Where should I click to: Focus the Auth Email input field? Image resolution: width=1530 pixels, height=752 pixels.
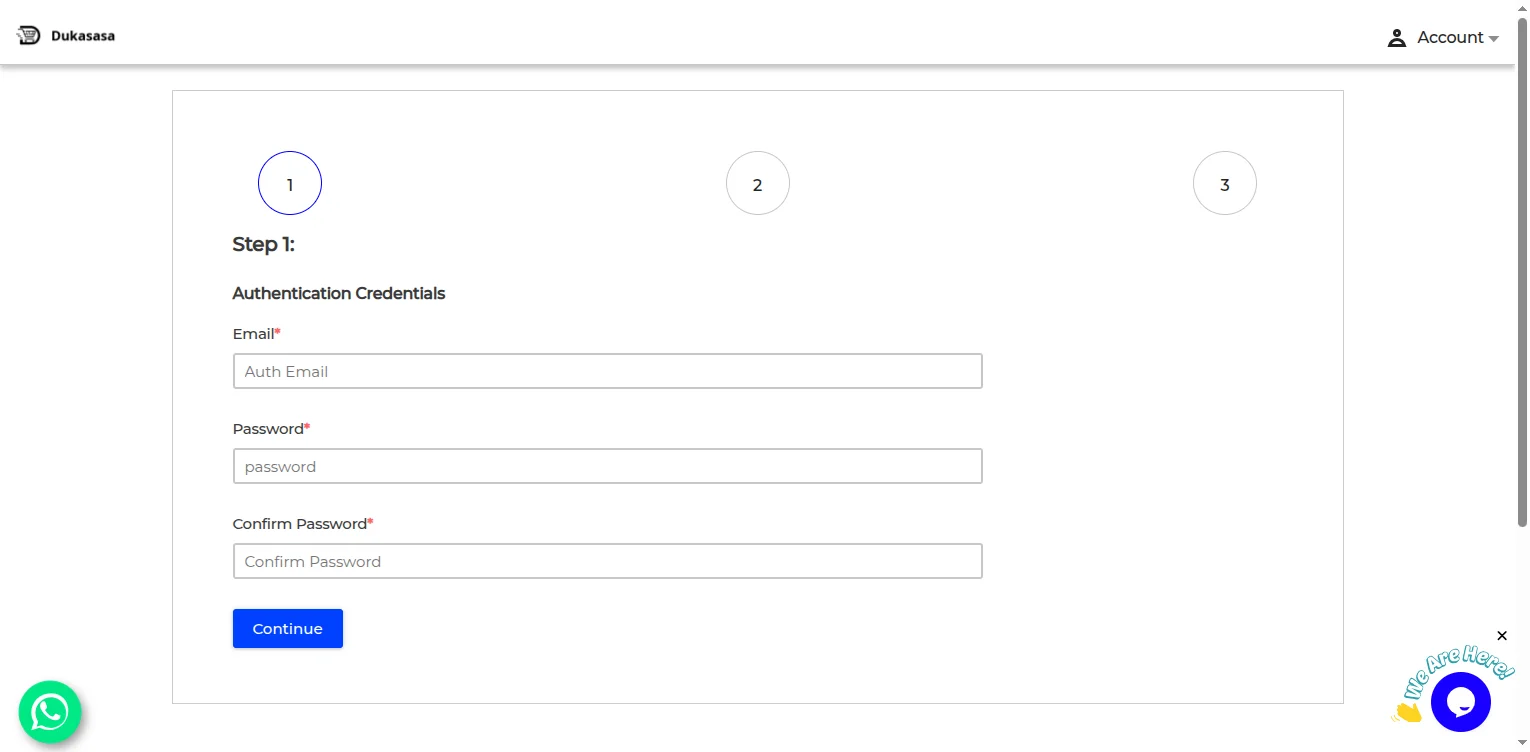pos(607,371)
